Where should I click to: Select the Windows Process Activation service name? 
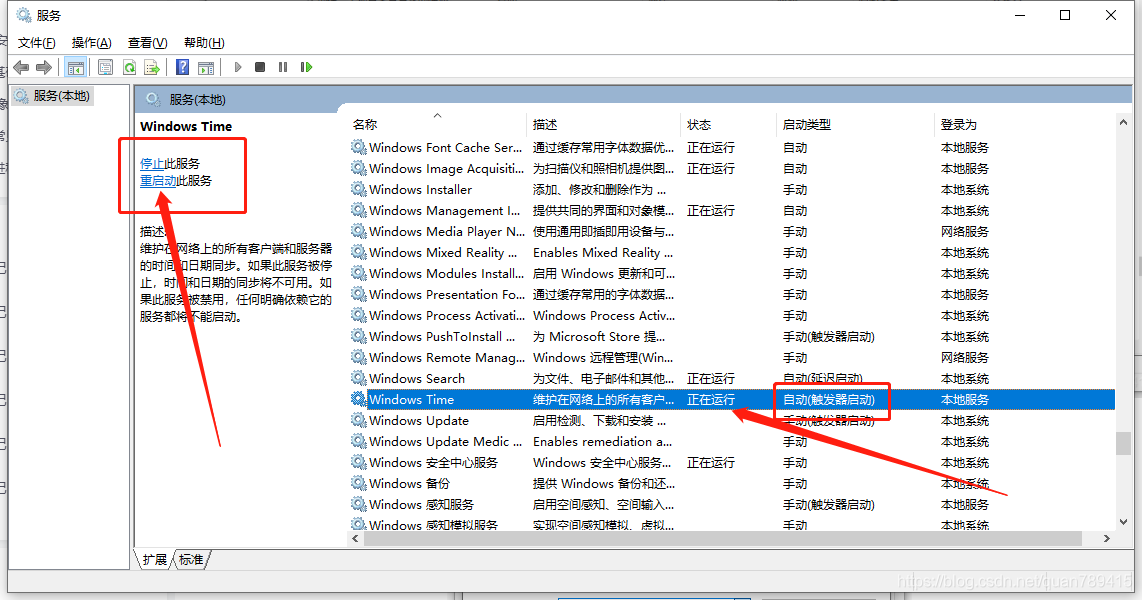click(446, 315)
